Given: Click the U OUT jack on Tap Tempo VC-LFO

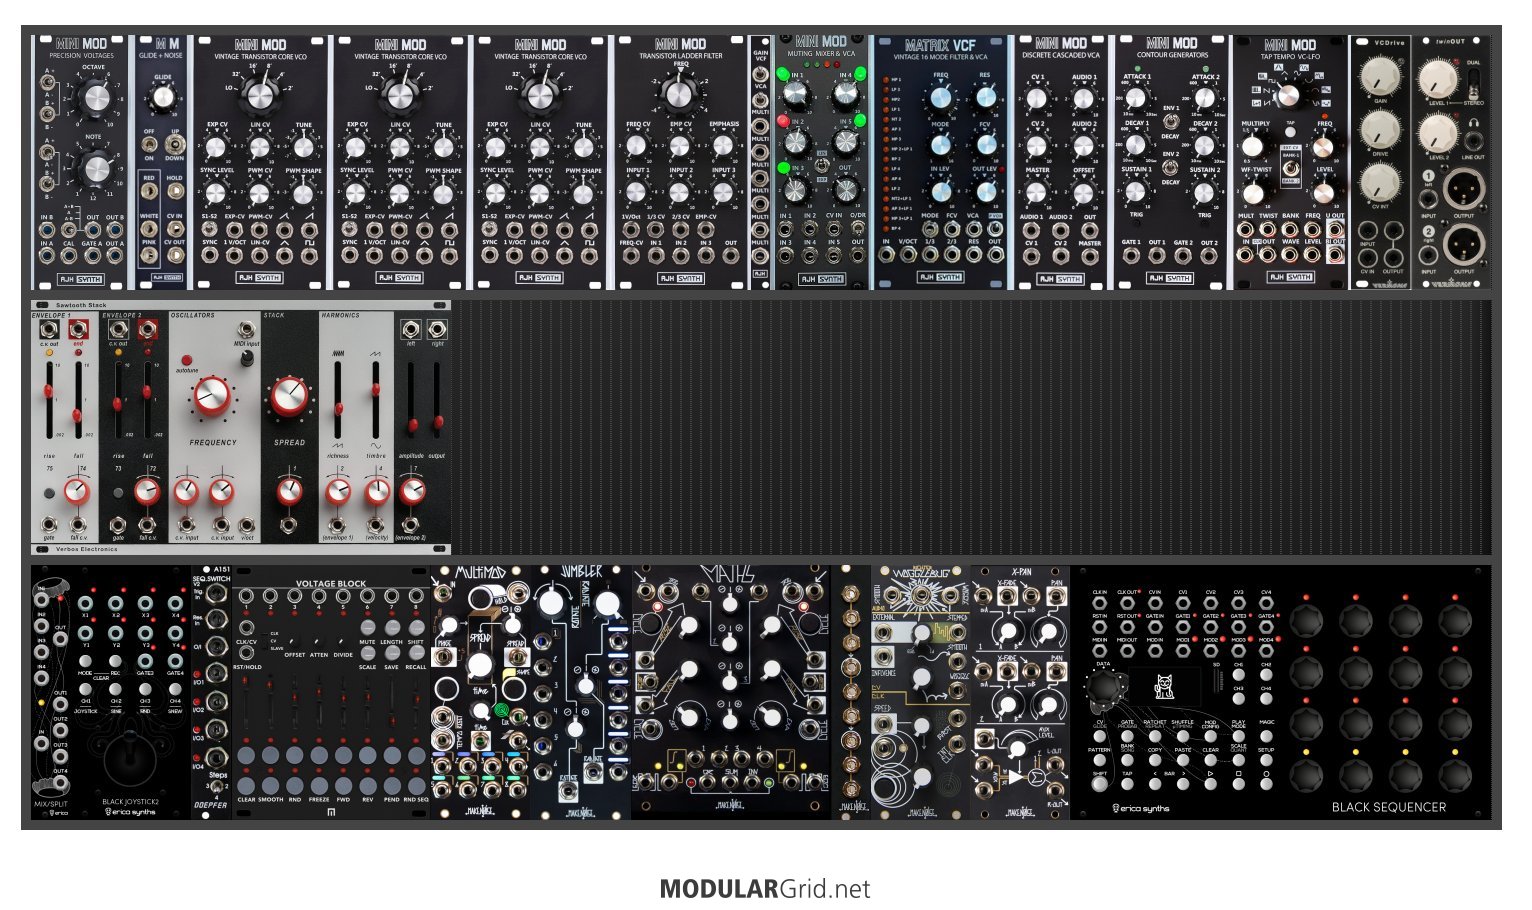Looking at the screenshot, I should pyautogui.click(x=1335, y=229).
